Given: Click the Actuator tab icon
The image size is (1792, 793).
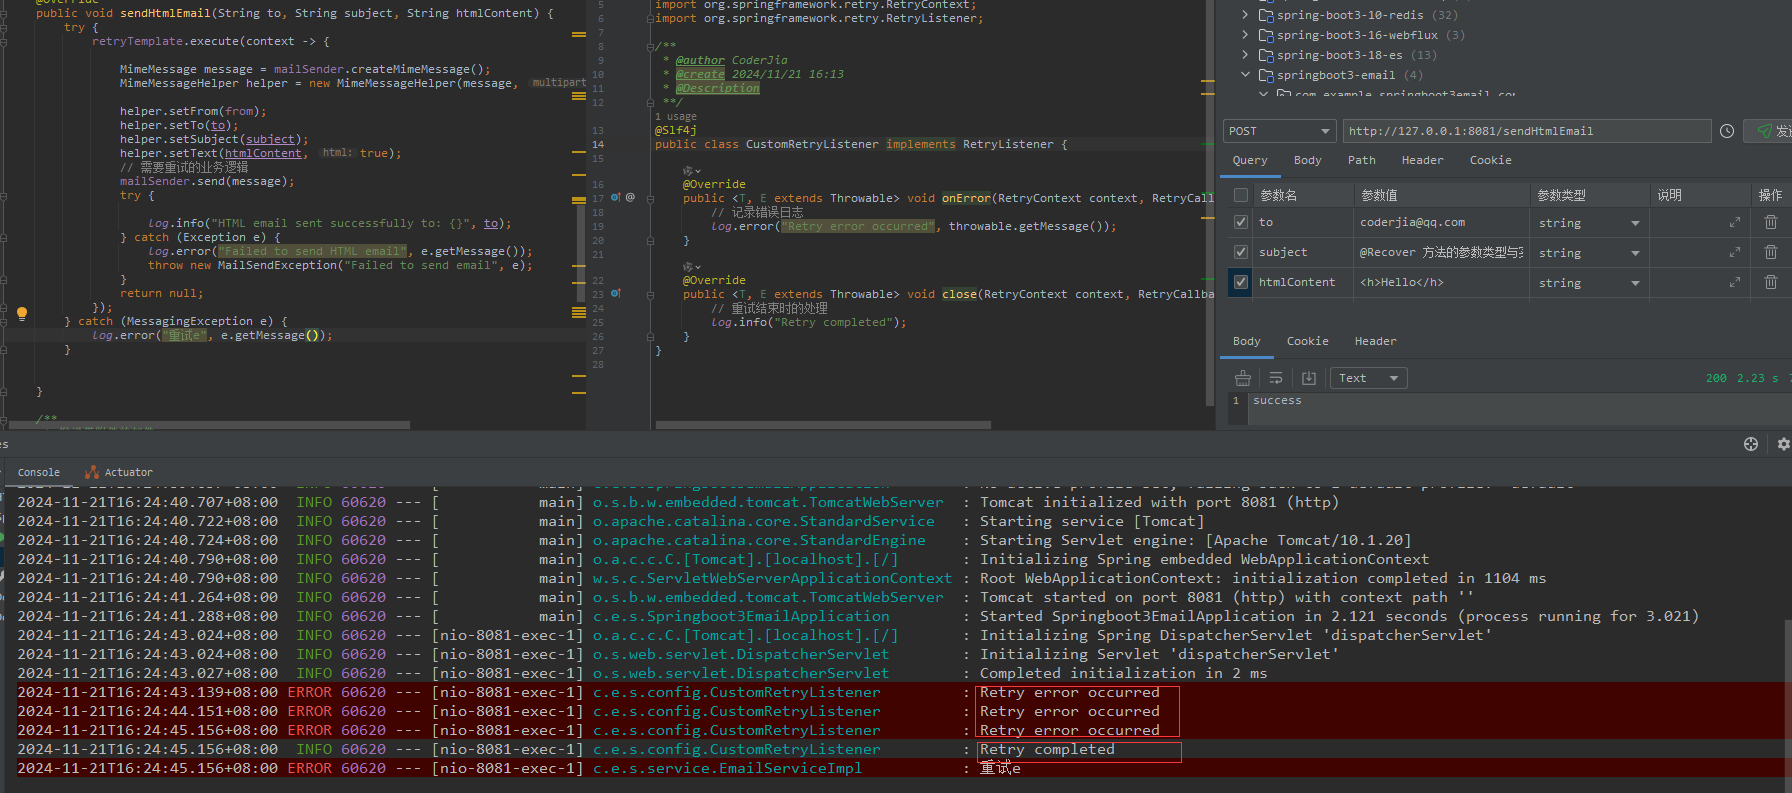Looking at the screenshot, I should point(92,472).
